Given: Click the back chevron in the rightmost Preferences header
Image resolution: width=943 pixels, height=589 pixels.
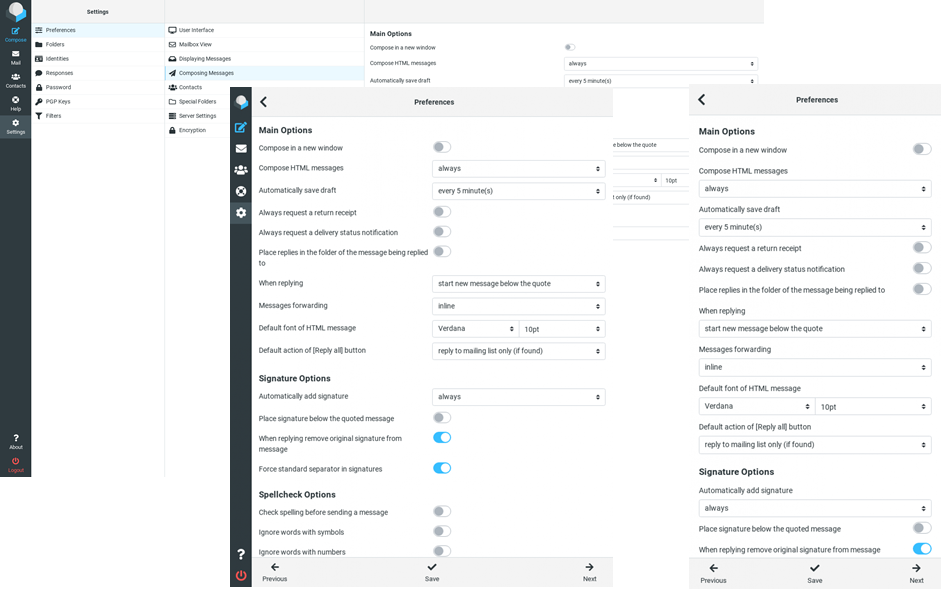Looking at the screenshot, I should coord(702,100).
